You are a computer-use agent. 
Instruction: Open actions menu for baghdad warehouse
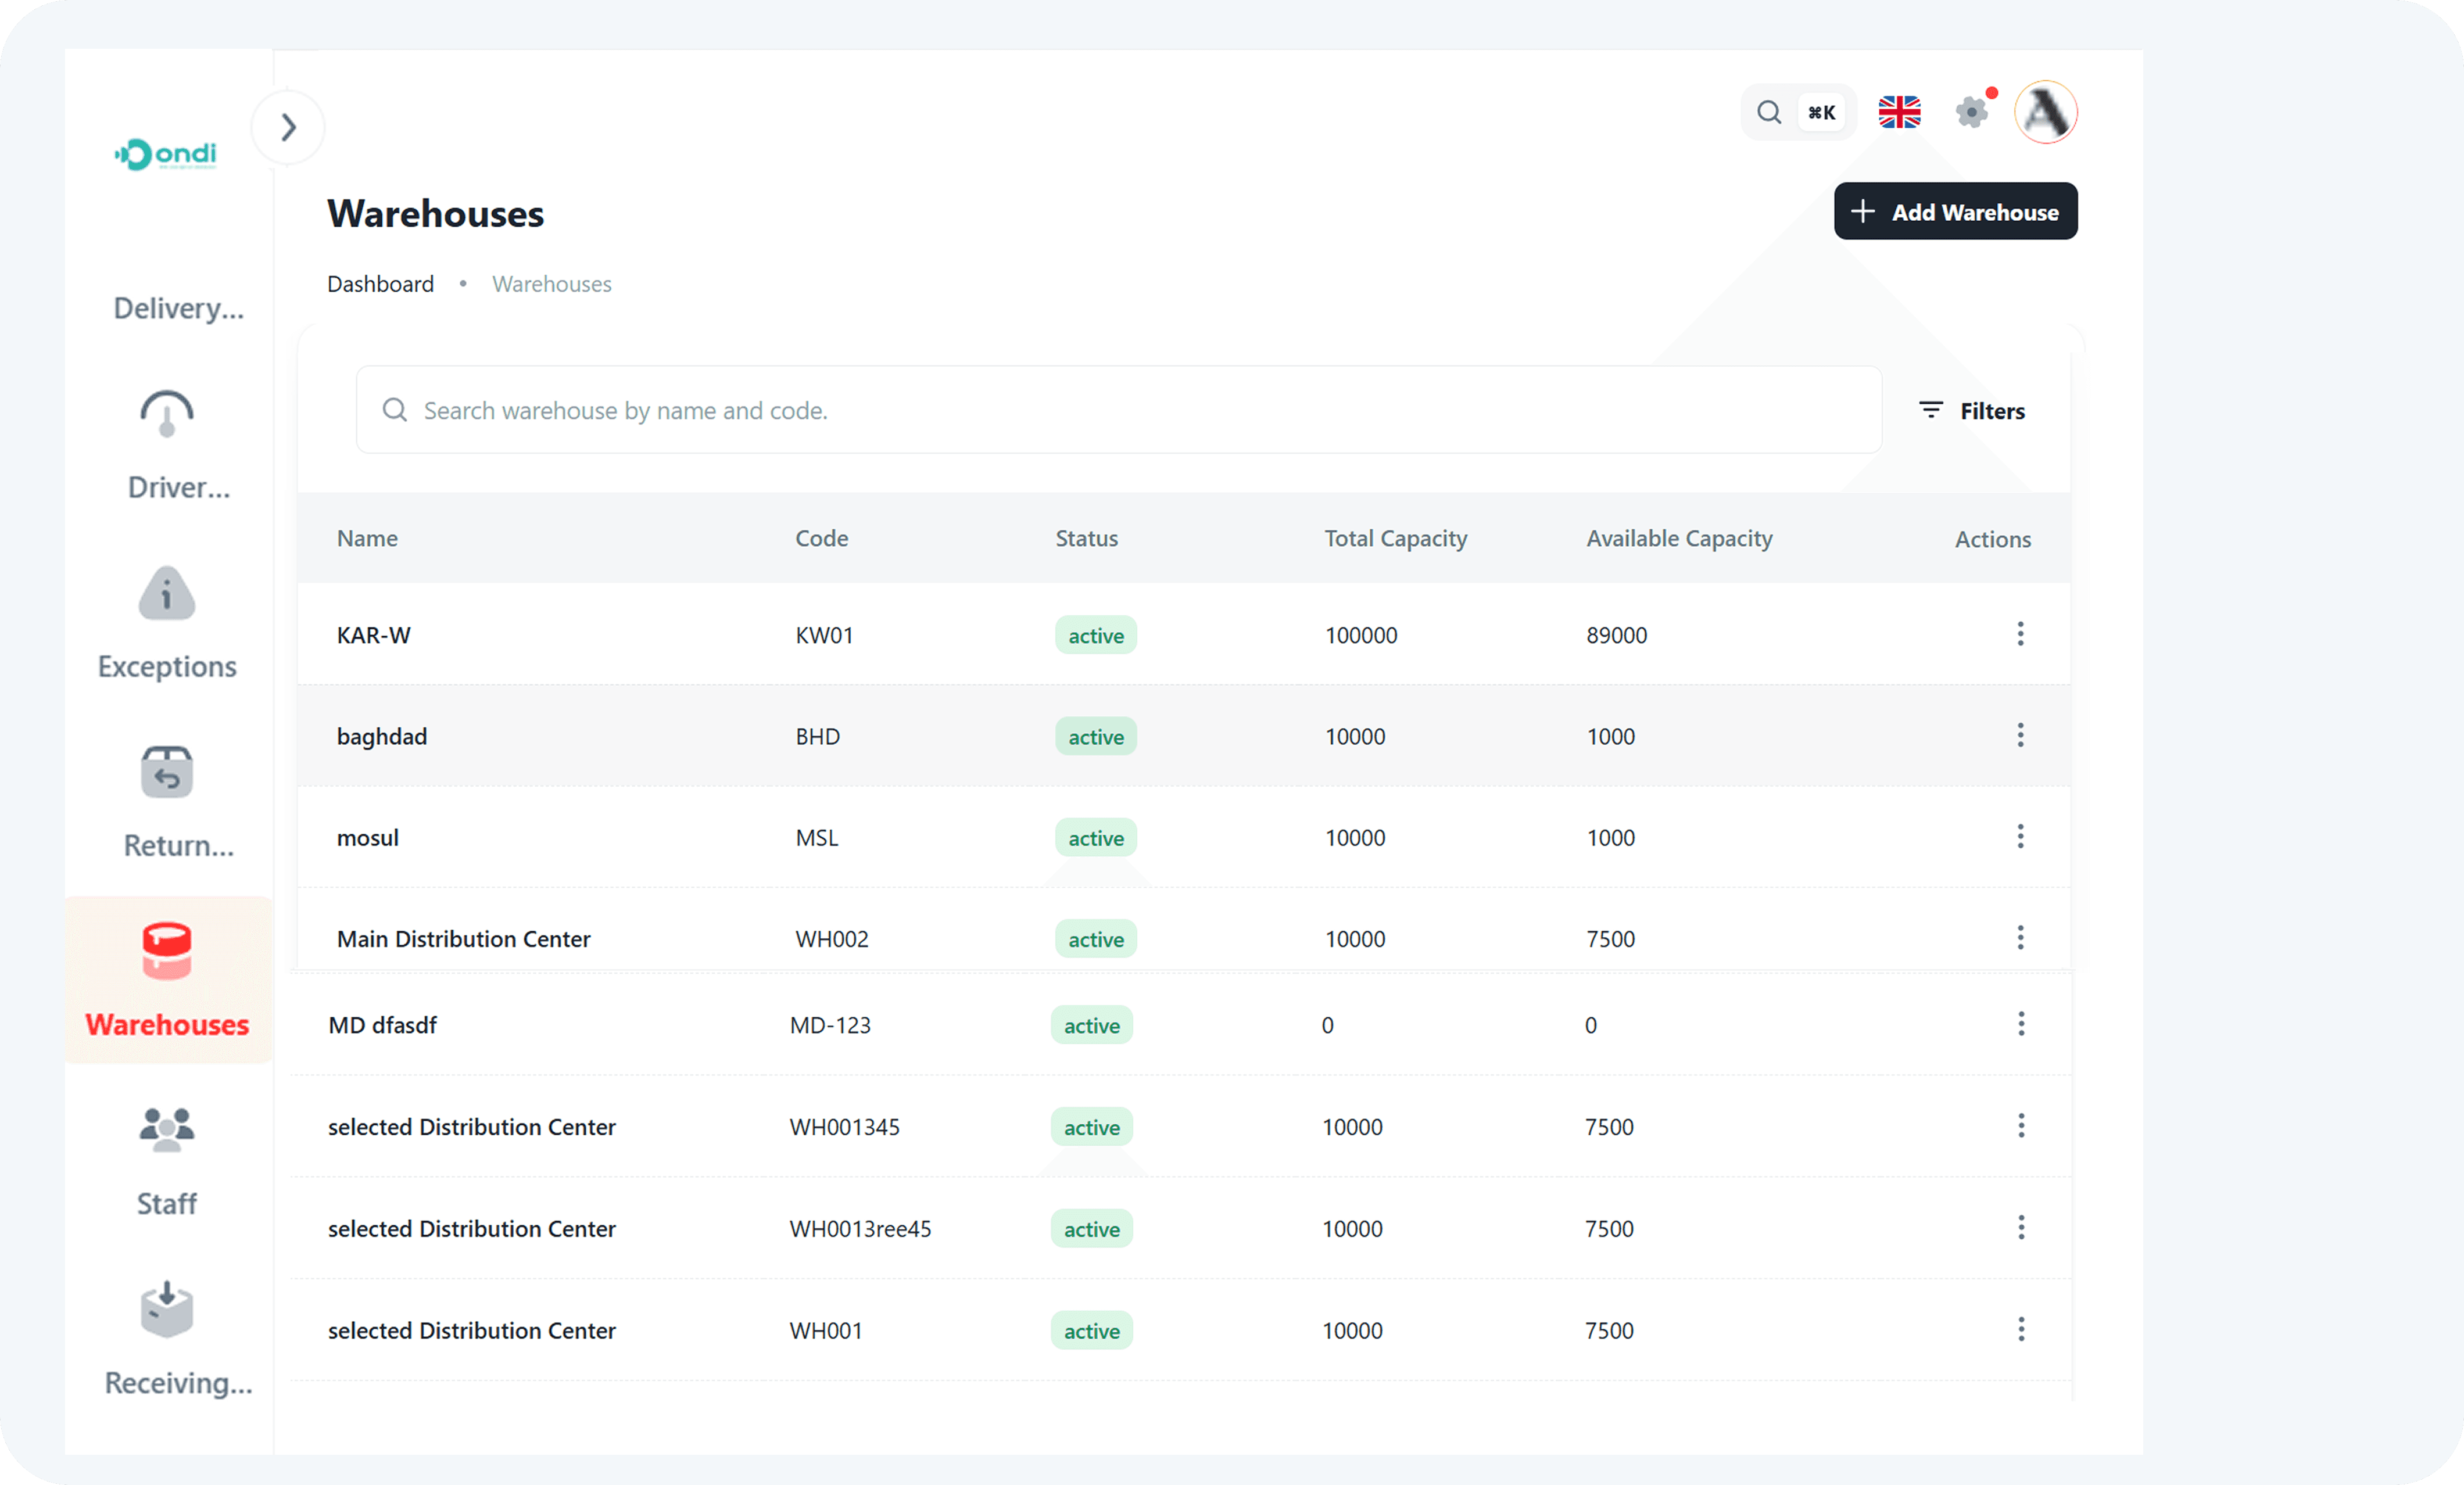(x=2020, y=735)
